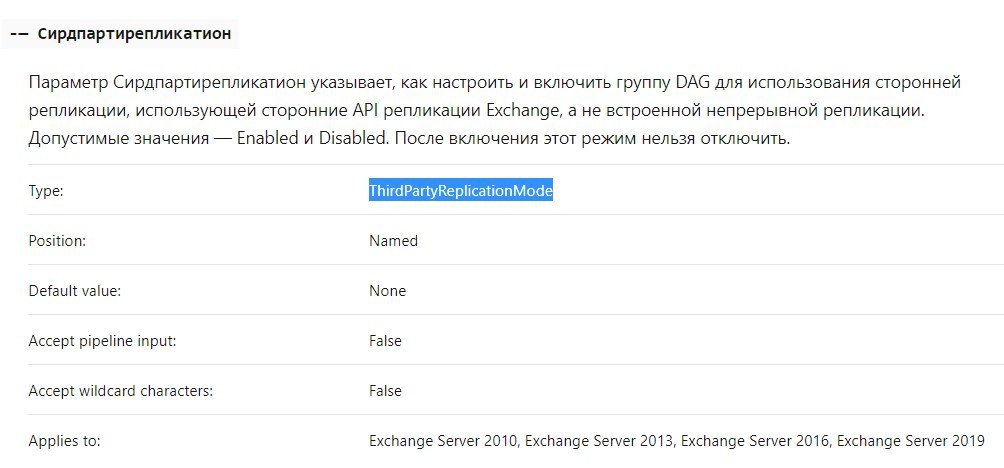Click the "Accept pipeline input:" label

pyautogui.click(x=102, y=341)
